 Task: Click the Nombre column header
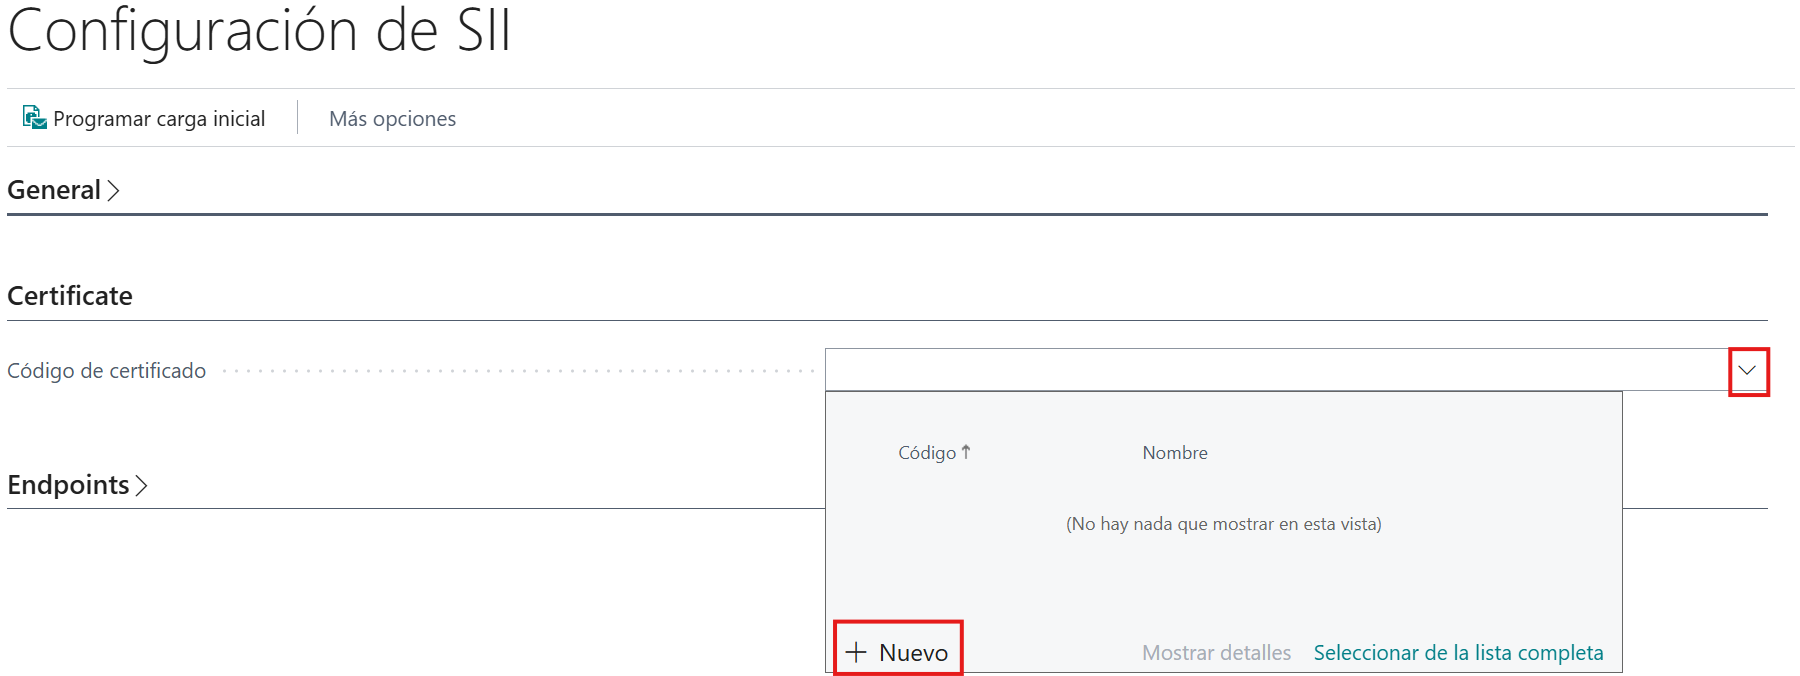coord(1175,453)
